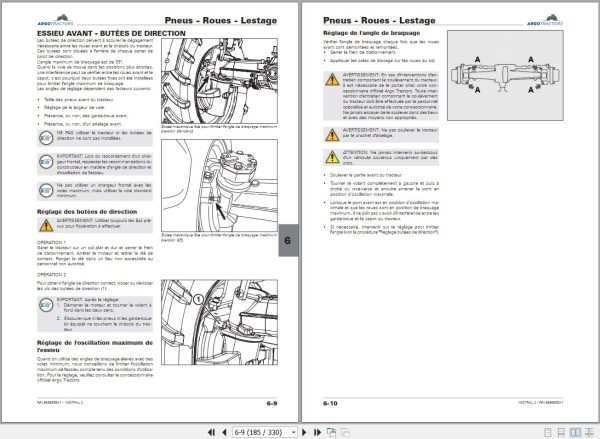Click the 'OPÉRATION 1' label
Screen dimensions: 600x439
[51, 243]
